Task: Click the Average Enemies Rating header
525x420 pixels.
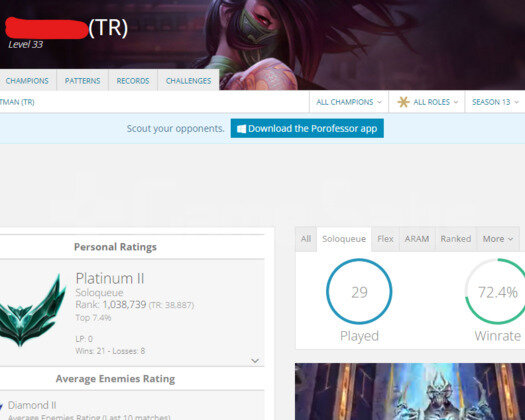Action: pyautogui.click(x=115, y=379)
